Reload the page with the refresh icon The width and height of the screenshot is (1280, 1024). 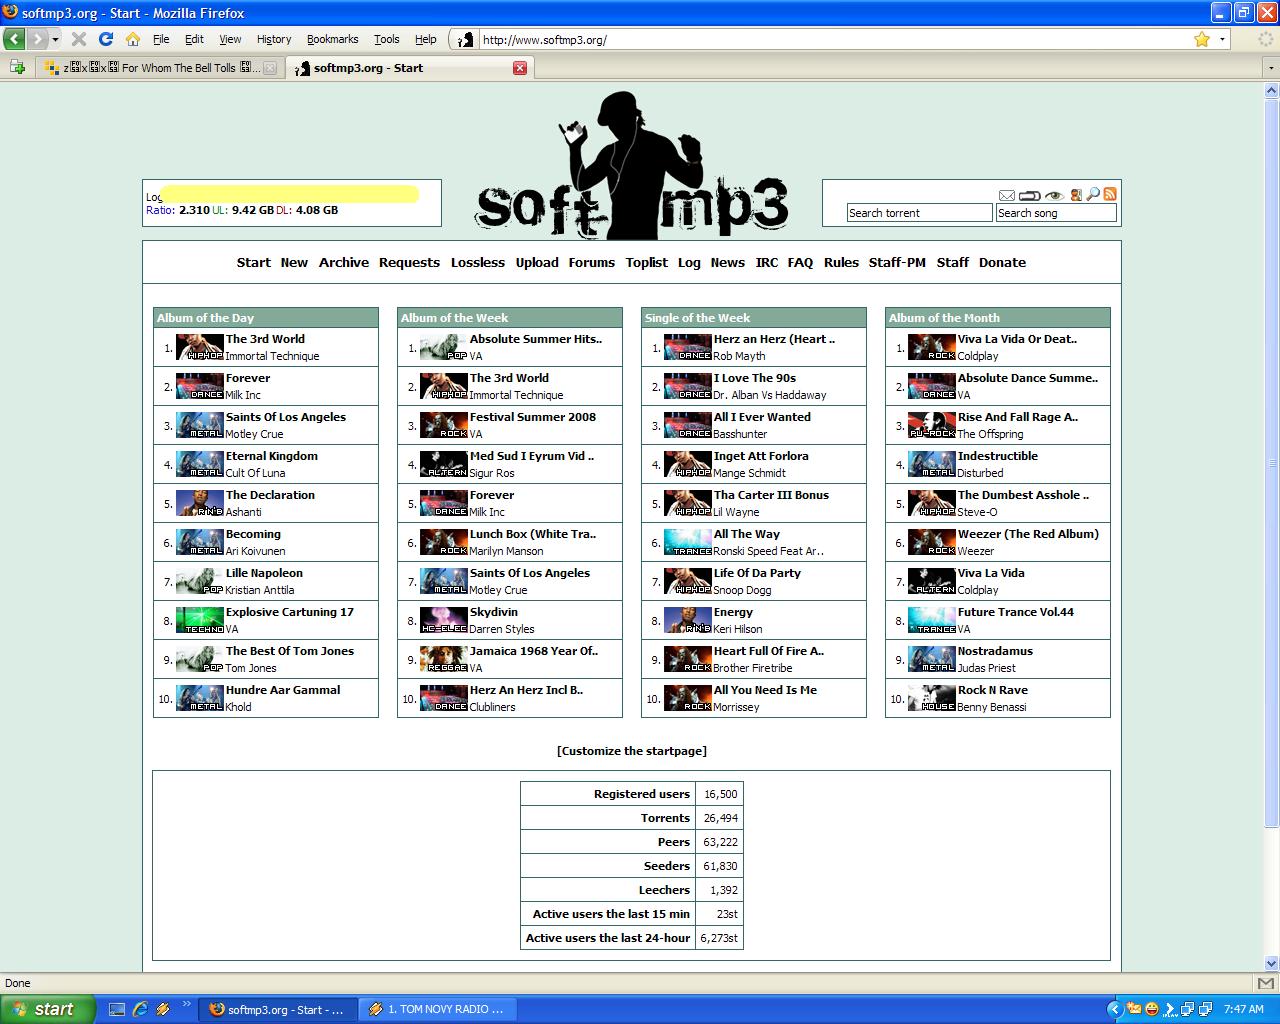pyautogui.click(x=105, y=39)
